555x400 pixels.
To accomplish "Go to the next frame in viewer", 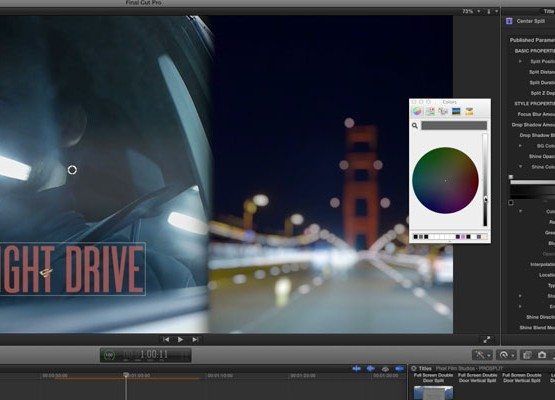I will coord(195,339).
